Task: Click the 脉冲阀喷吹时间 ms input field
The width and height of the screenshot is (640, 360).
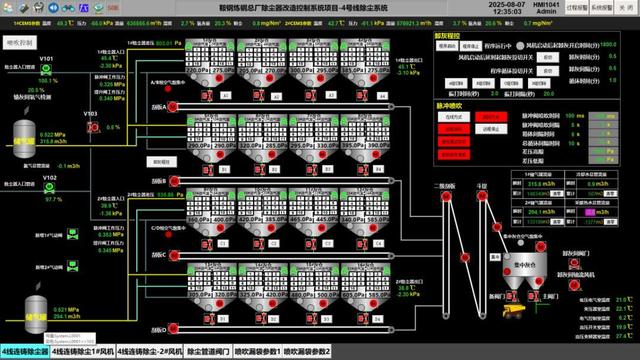Action: 603,116
